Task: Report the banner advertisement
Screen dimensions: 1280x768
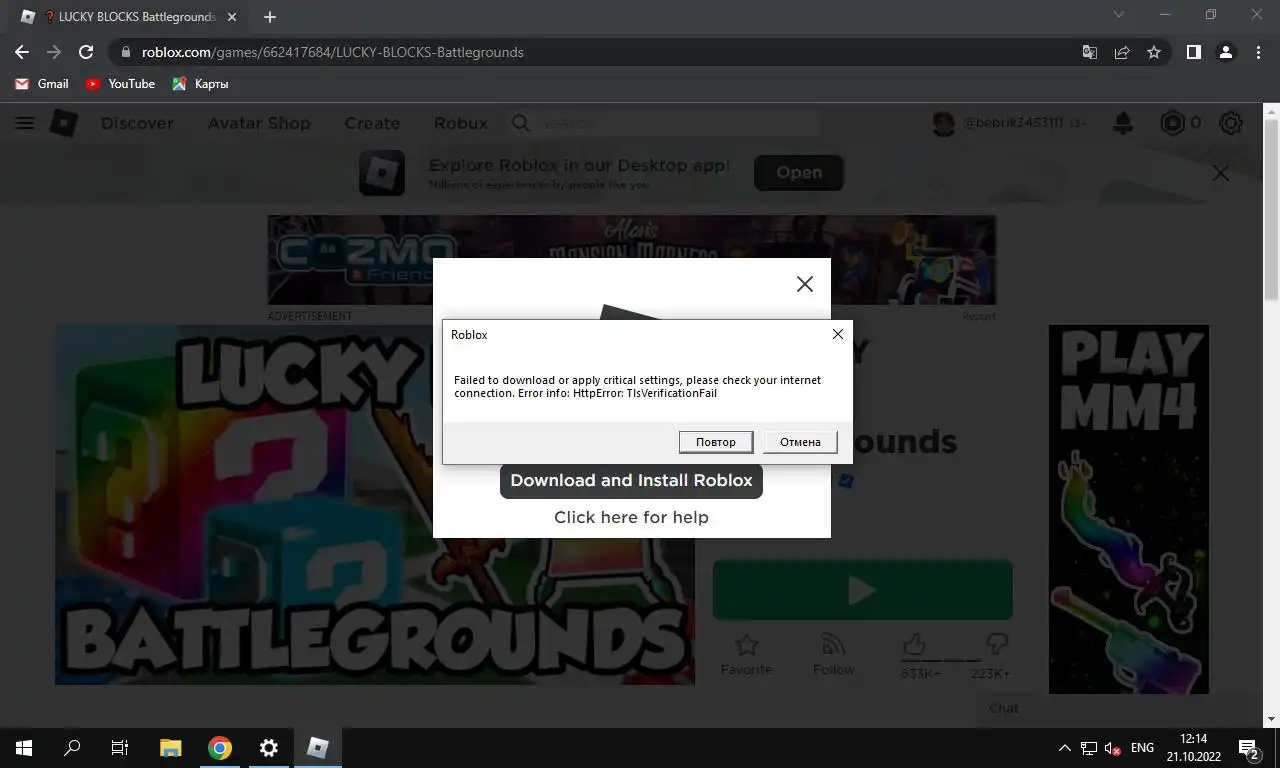Action: [x=978, y=316]
